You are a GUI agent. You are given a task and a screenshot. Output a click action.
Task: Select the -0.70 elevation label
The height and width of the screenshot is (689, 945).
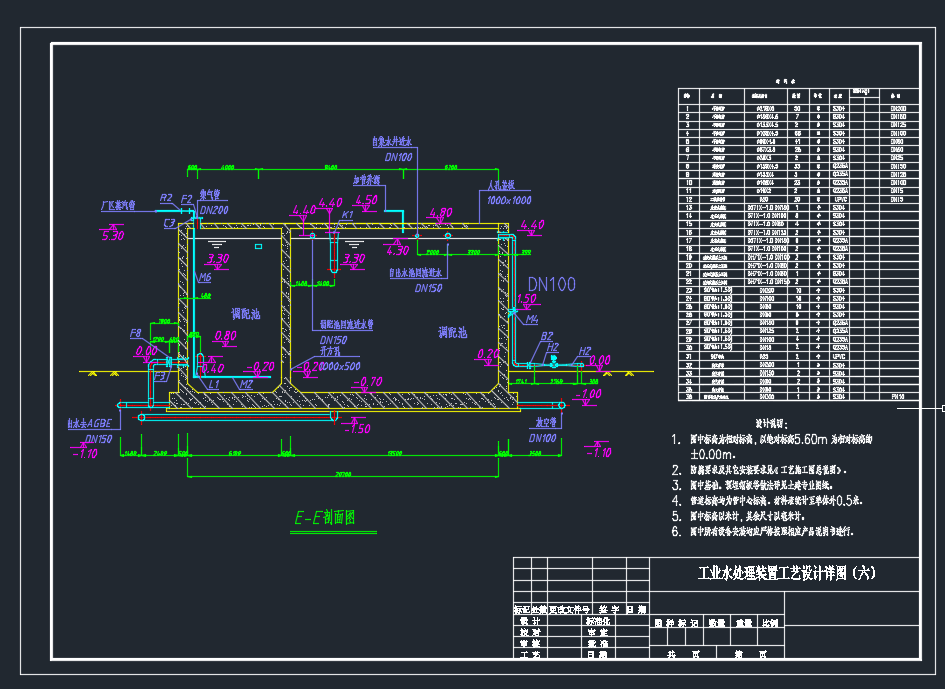[x=368, y=382]
